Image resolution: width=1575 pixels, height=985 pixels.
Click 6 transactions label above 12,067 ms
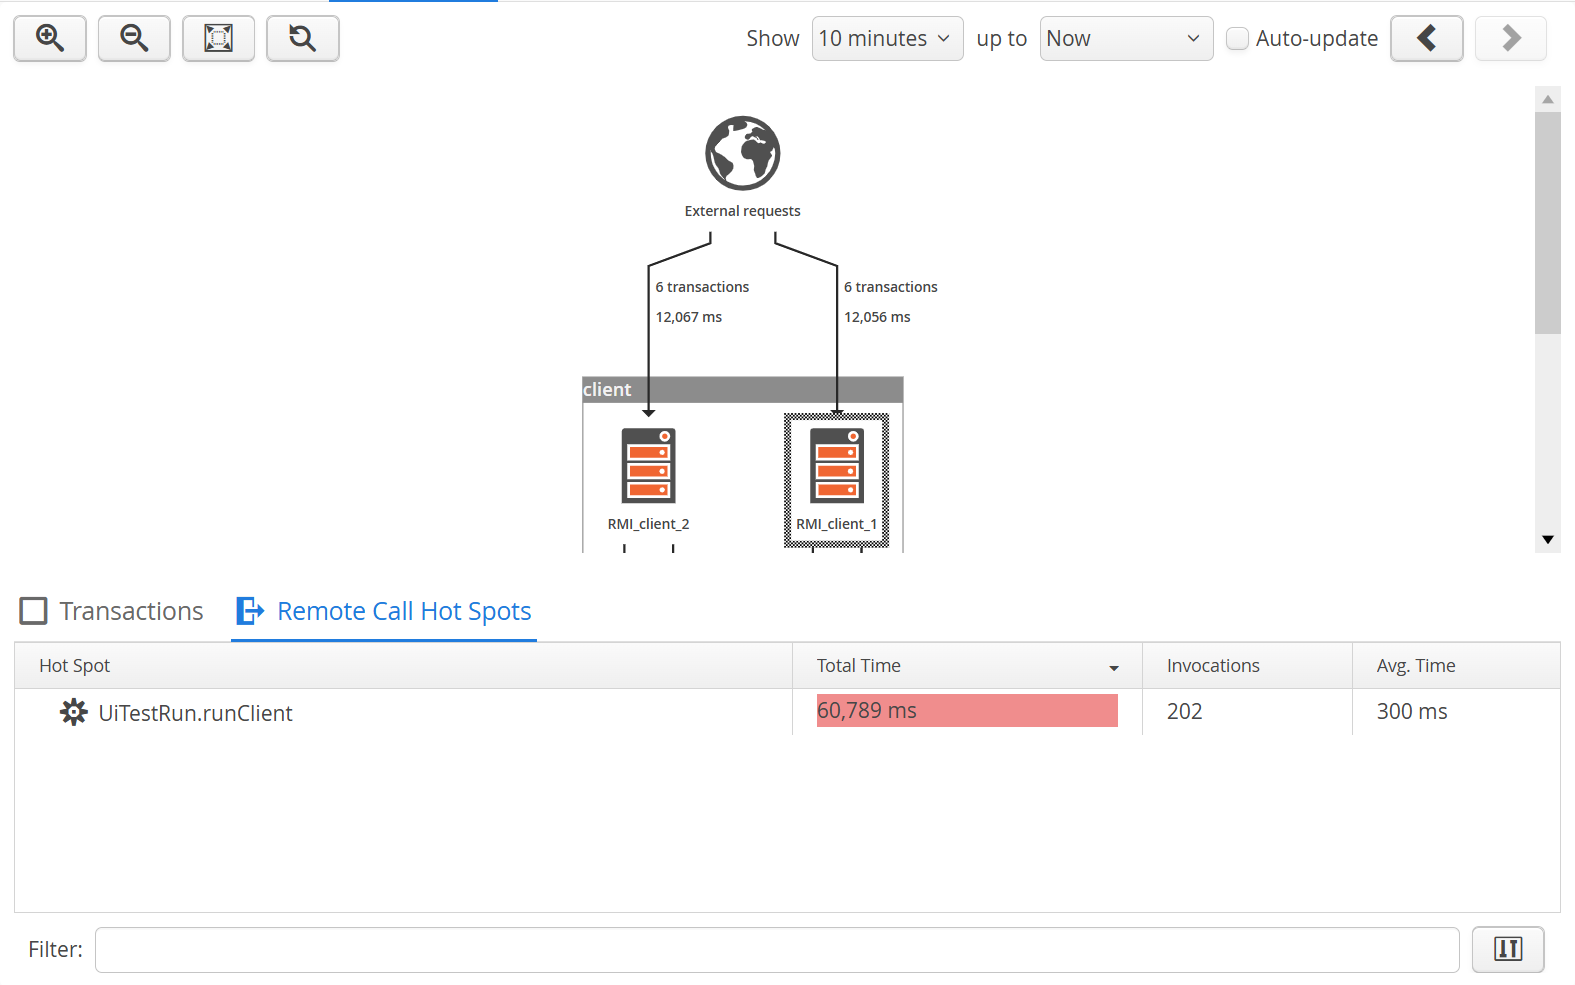tap(702, 287)
